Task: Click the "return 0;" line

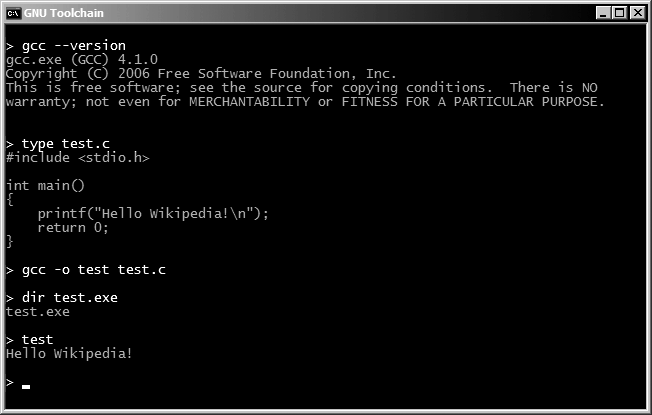Action: [73, 228]
